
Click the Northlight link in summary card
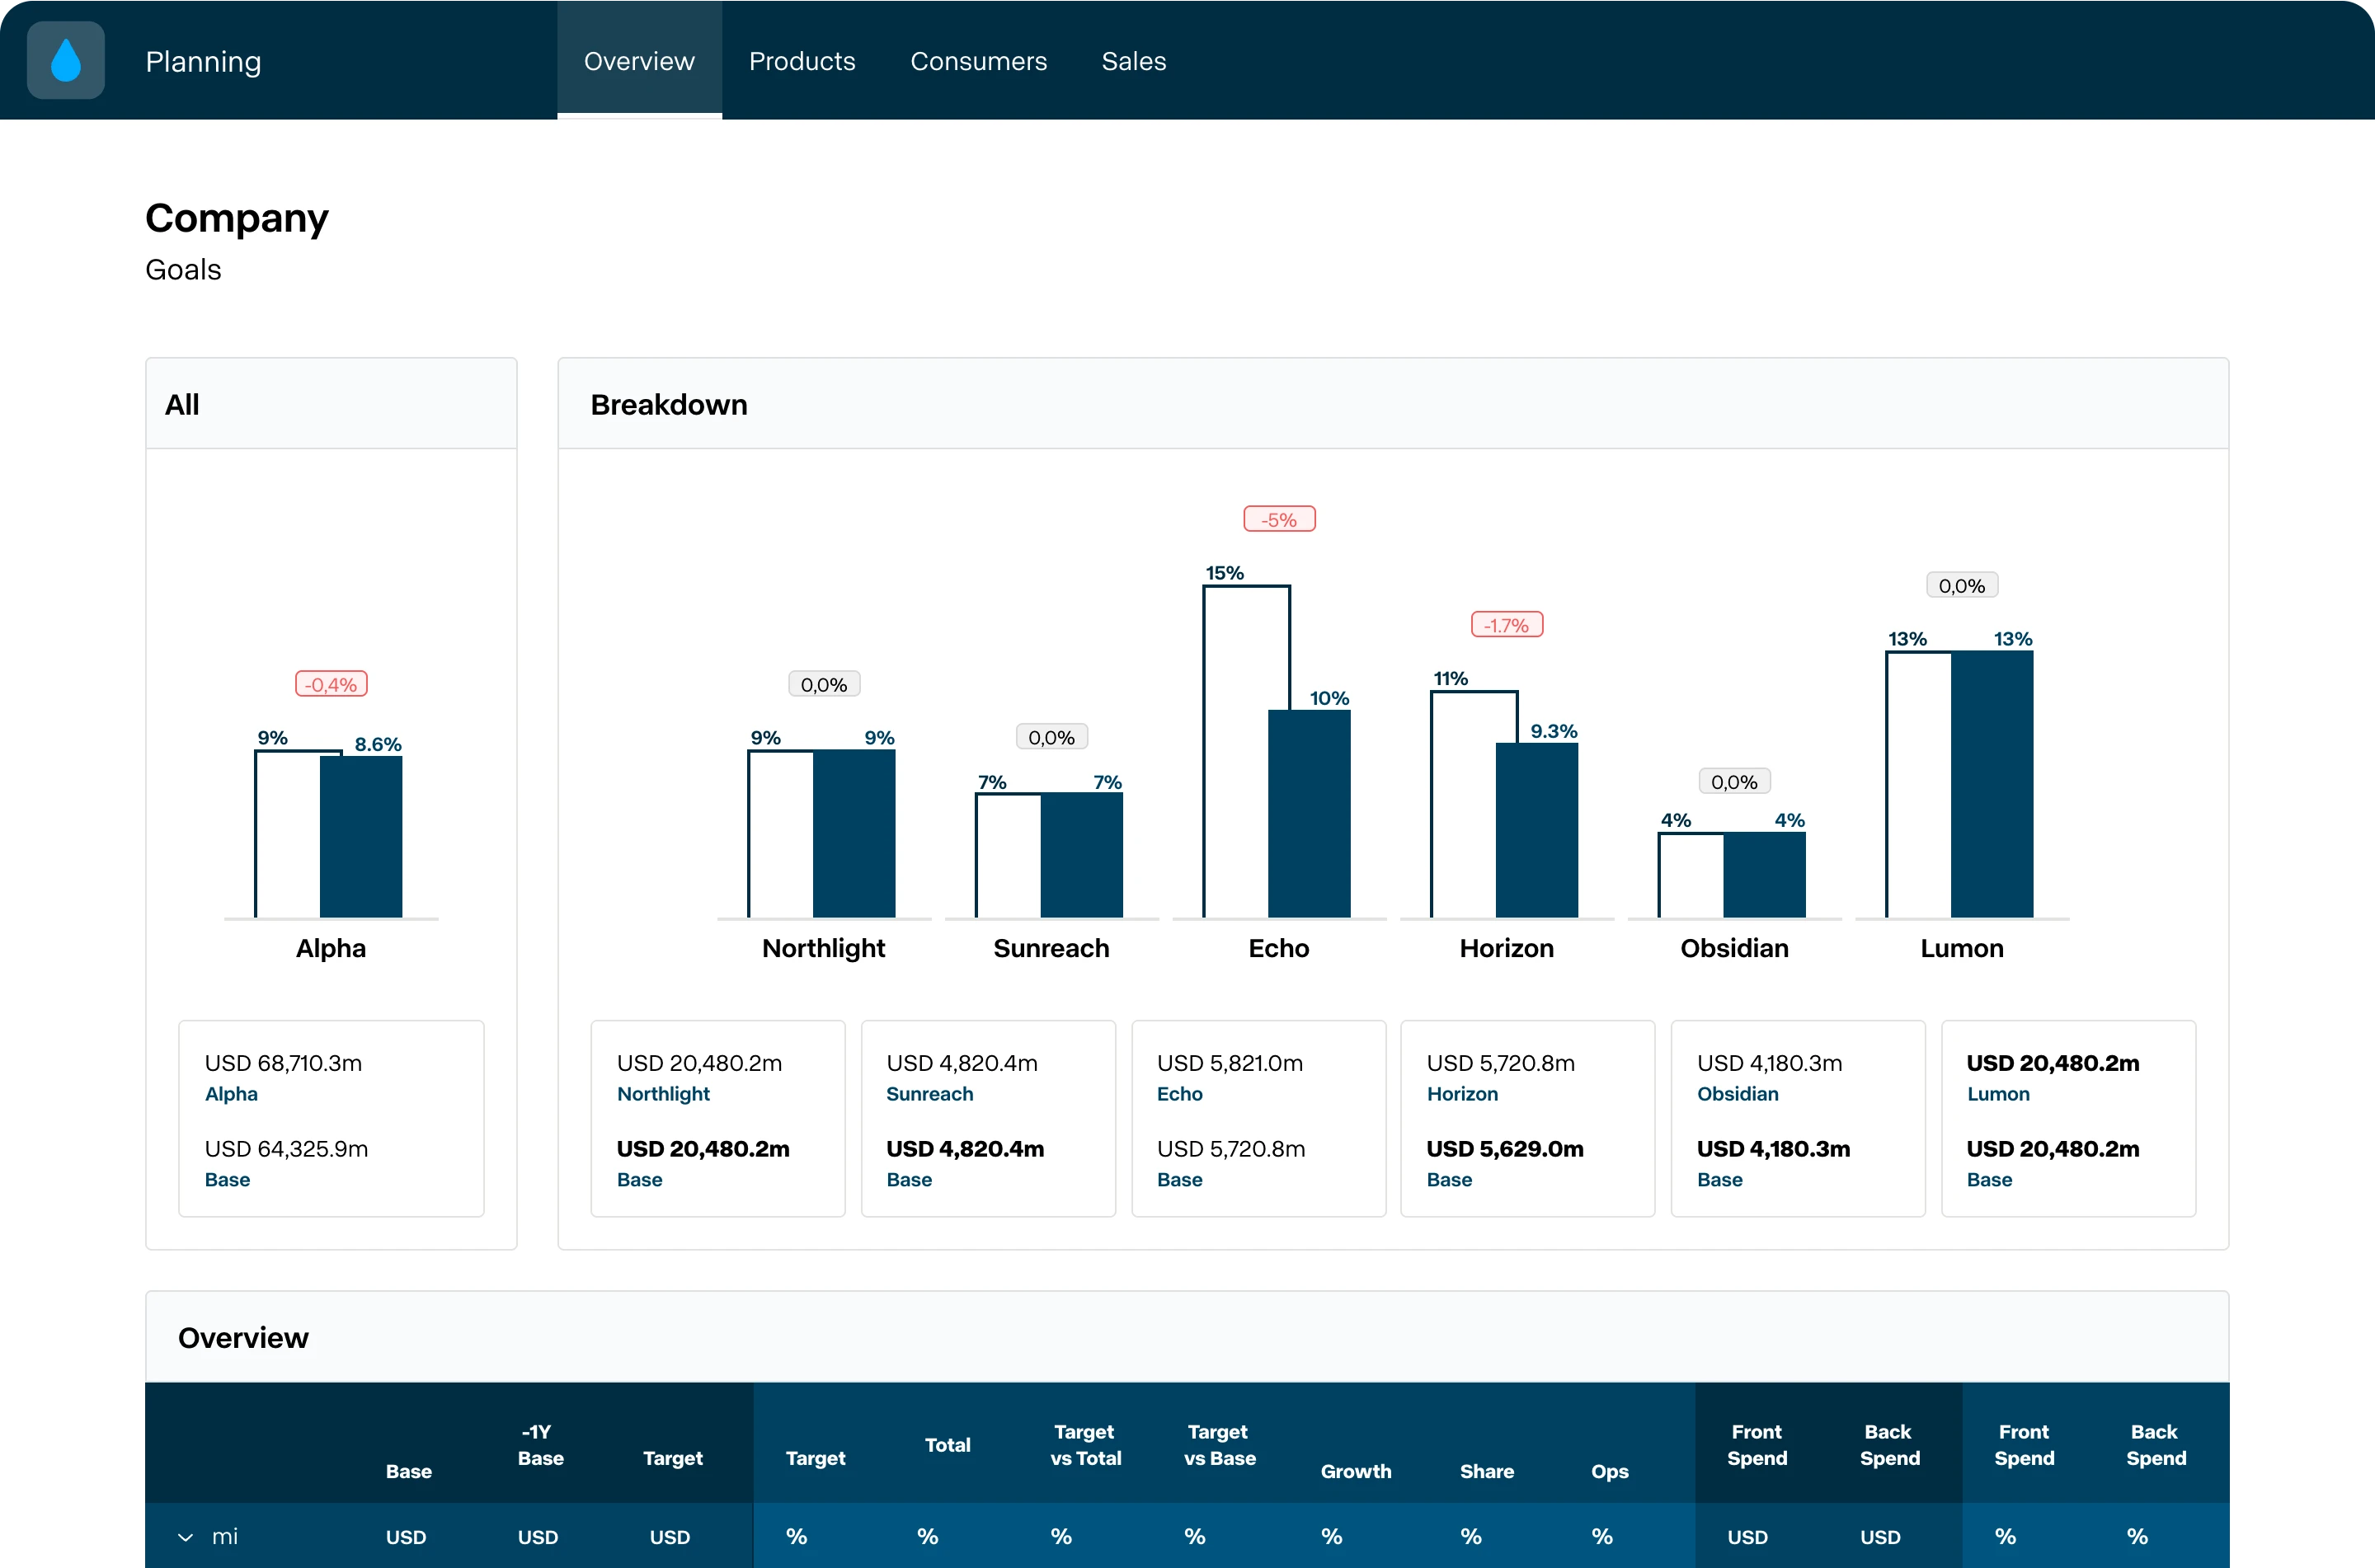coord(663,1094)
